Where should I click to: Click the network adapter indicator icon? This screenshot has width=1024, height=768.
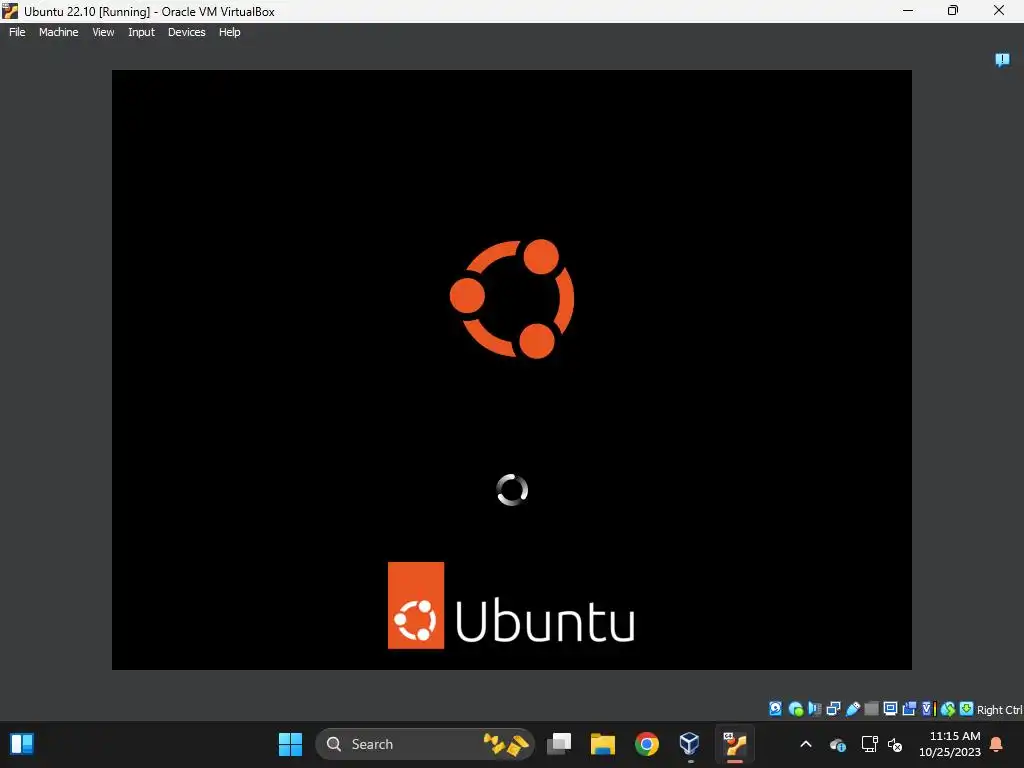coord(833,709)
